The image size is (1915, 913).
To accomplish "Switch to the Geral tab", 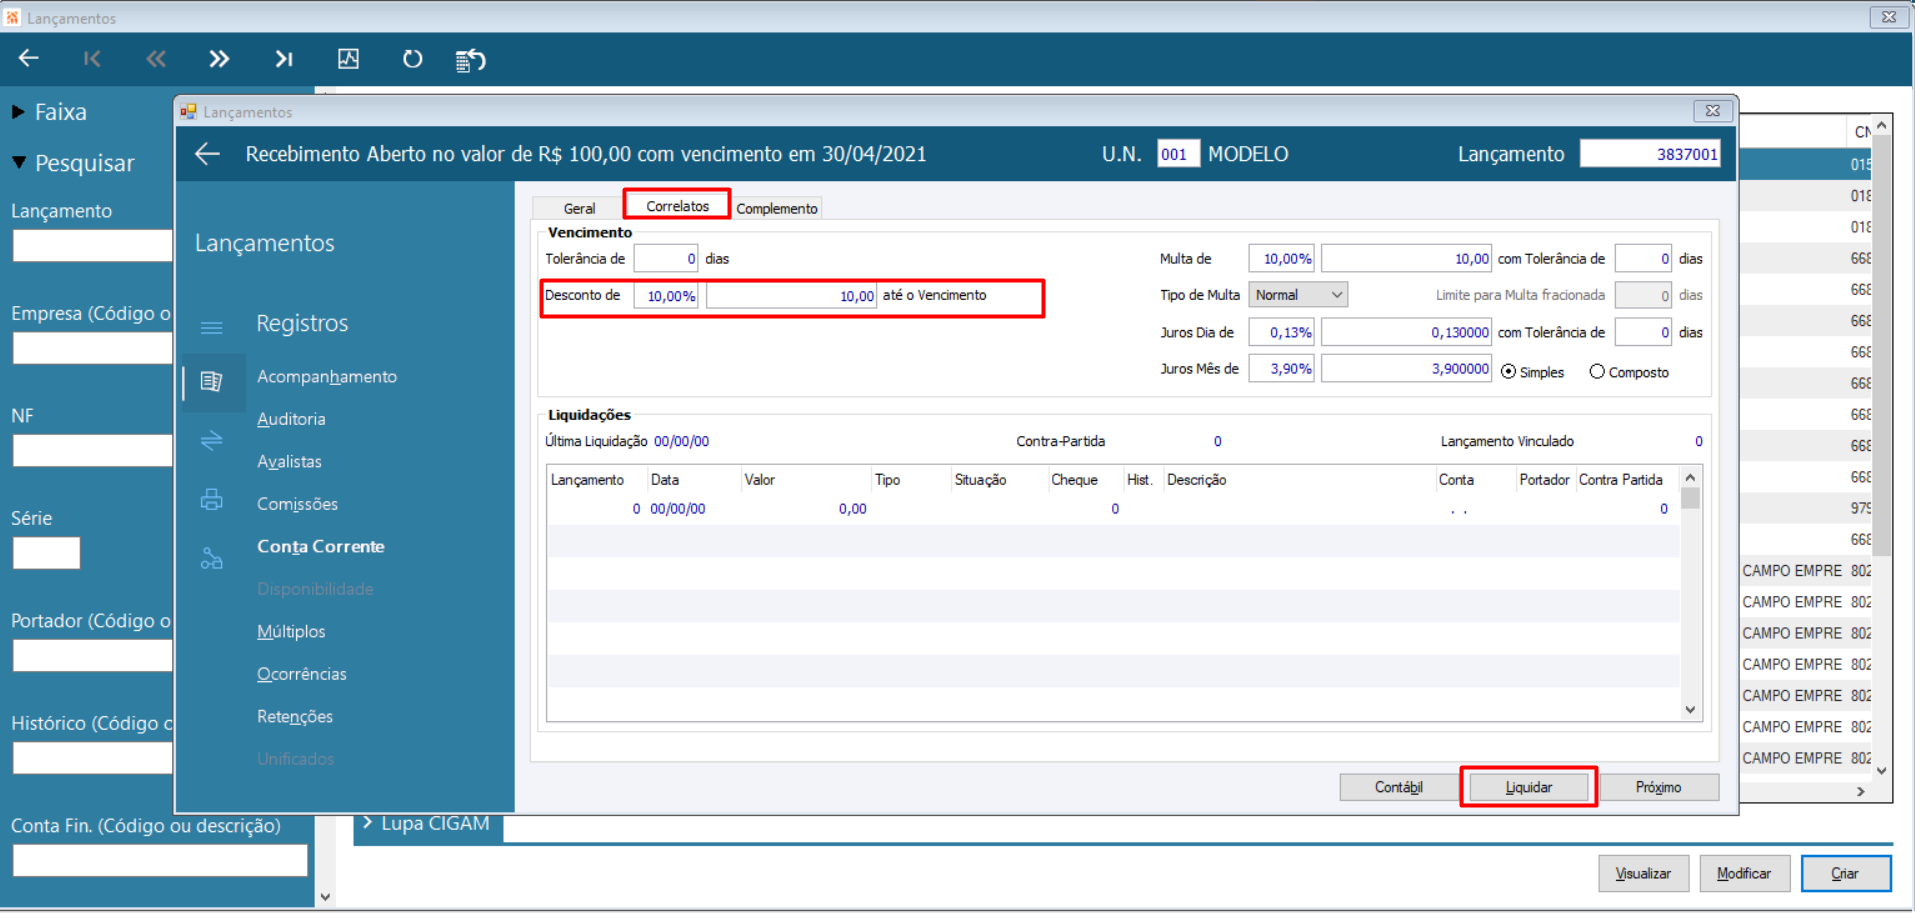I will (x=579, y=208).
